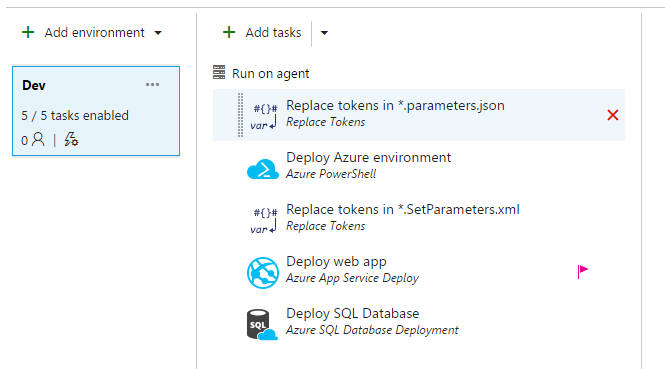This screenshot has height=369, width=665.
Task: Click the Azure PowerShell cloud icon
Action: (x=263, y=169)
